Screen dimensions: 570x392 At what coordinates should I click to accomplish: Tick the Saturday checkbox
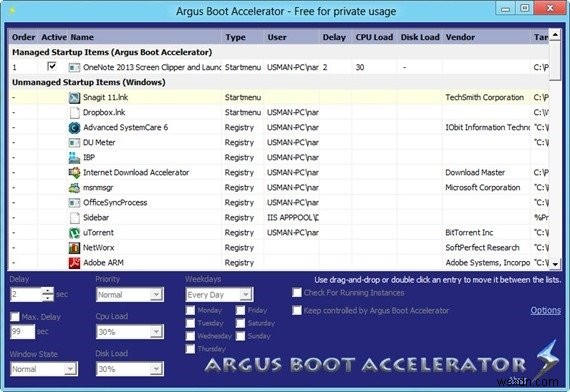coord(240,323)
